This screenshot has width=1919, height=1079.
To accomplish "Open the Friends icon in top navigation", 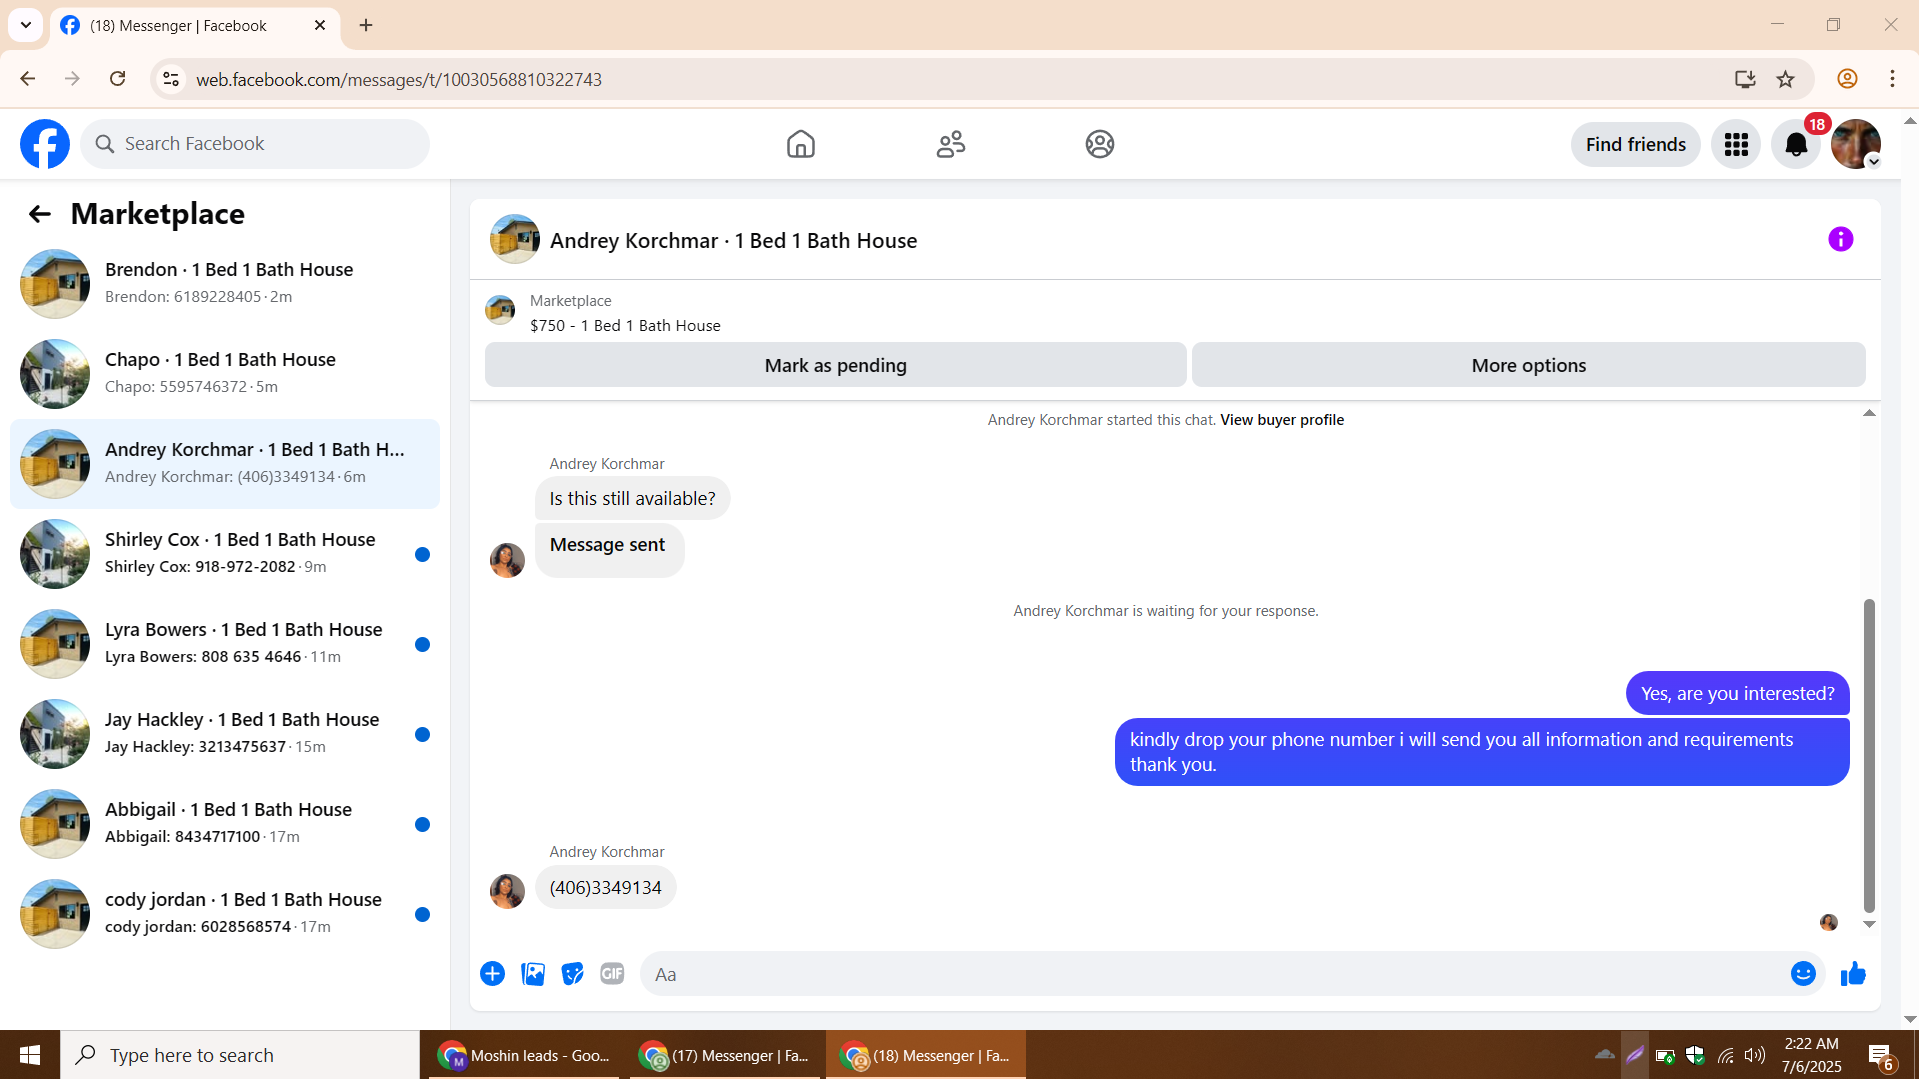I will click(x=950, y=144).
